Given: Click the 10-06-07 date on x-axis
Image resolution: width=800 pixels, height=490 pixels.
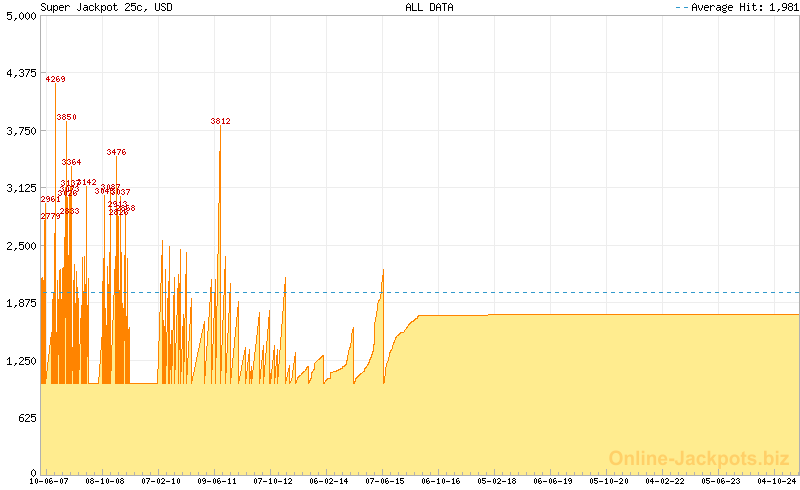Looking at the screenshot, I should tap(48, 481).
